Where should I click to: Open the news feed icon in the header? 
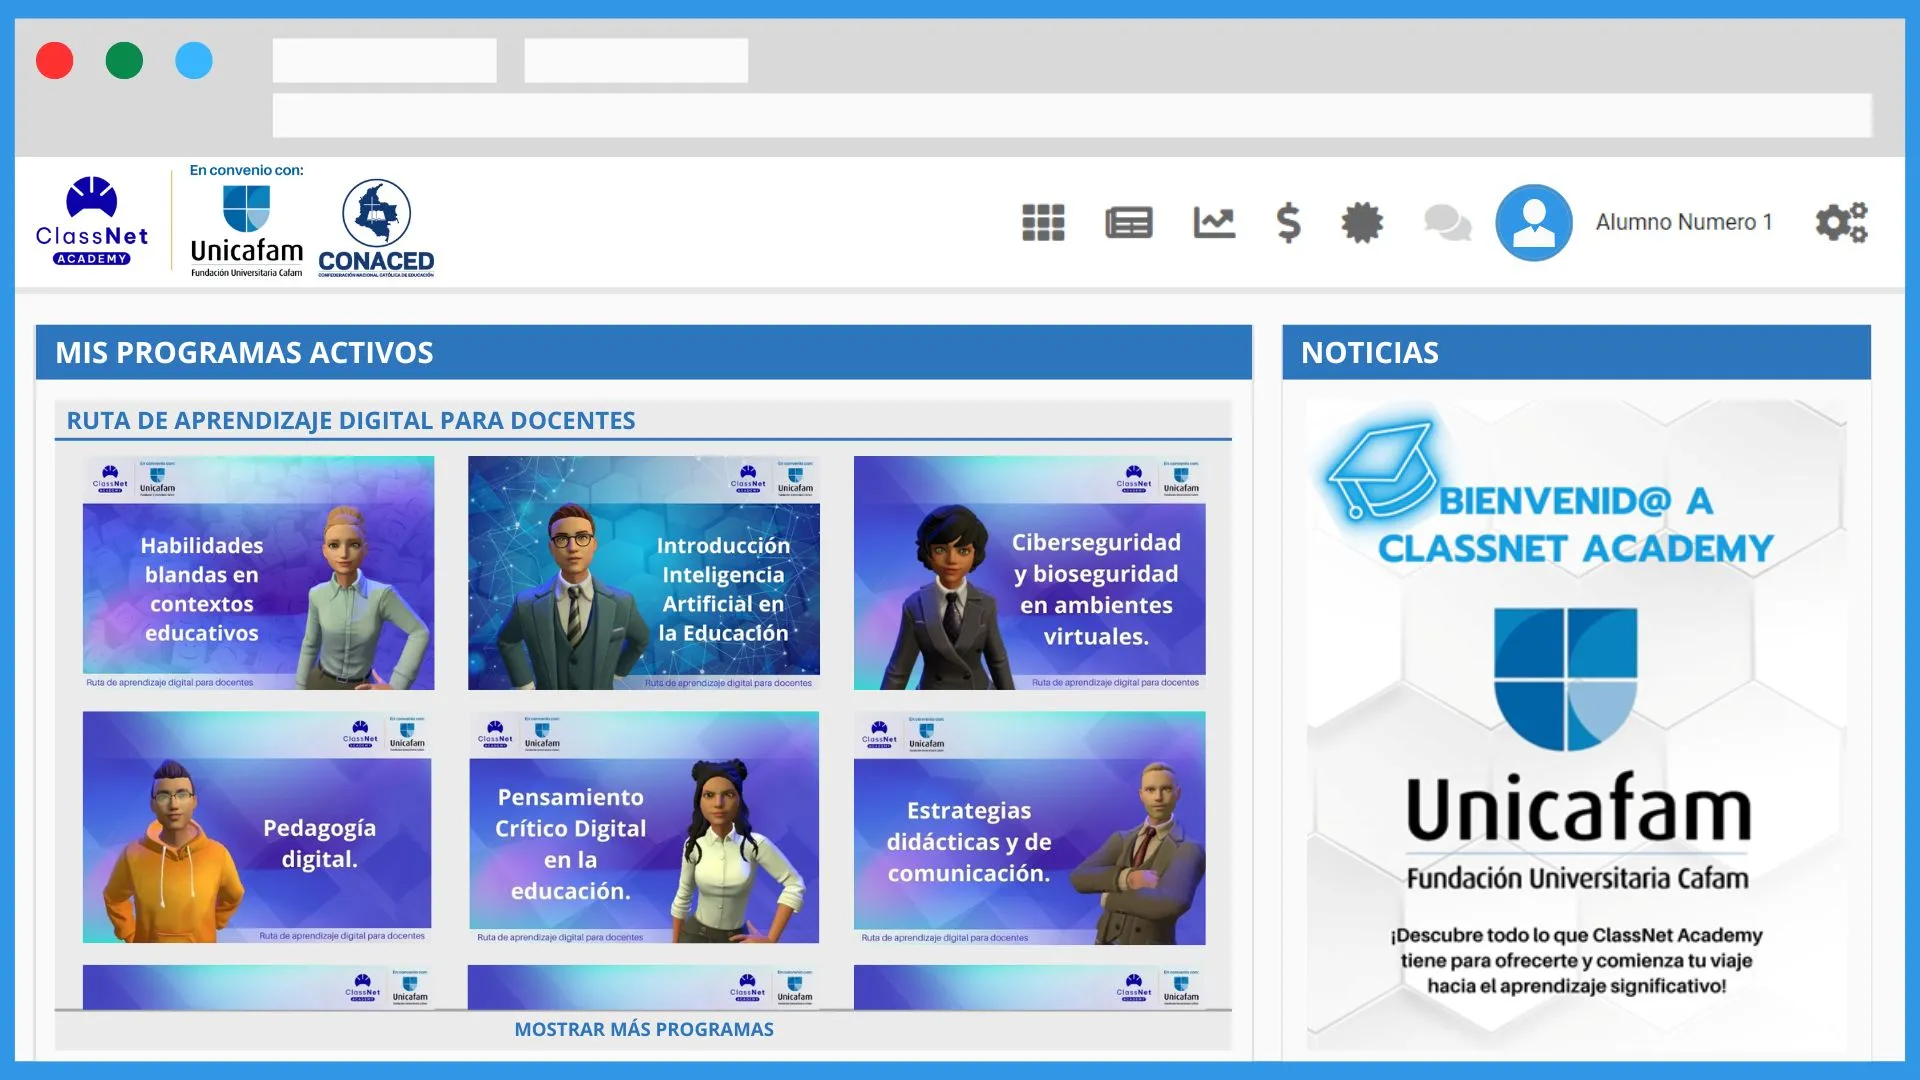[x=1129, y=222]
